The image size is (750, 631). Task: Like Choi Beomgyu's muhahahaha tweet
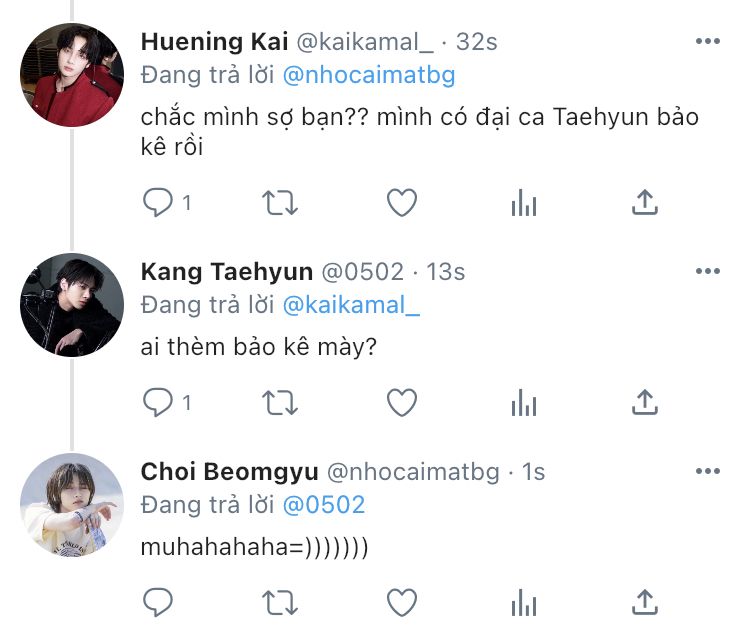coord(401,601)
